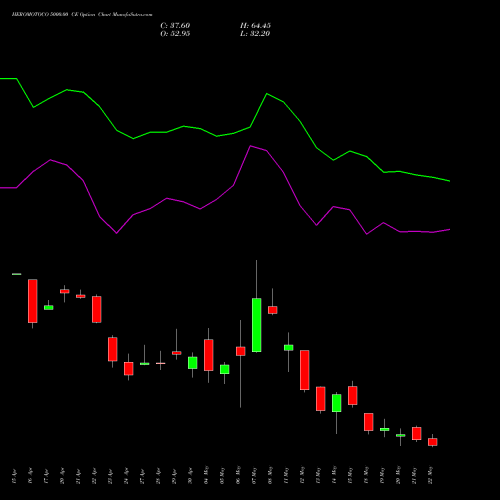The width and height of the screenshot is (500, 500).
Task: Click the '23 Apr' date axis label
Action: pos(110,476)
